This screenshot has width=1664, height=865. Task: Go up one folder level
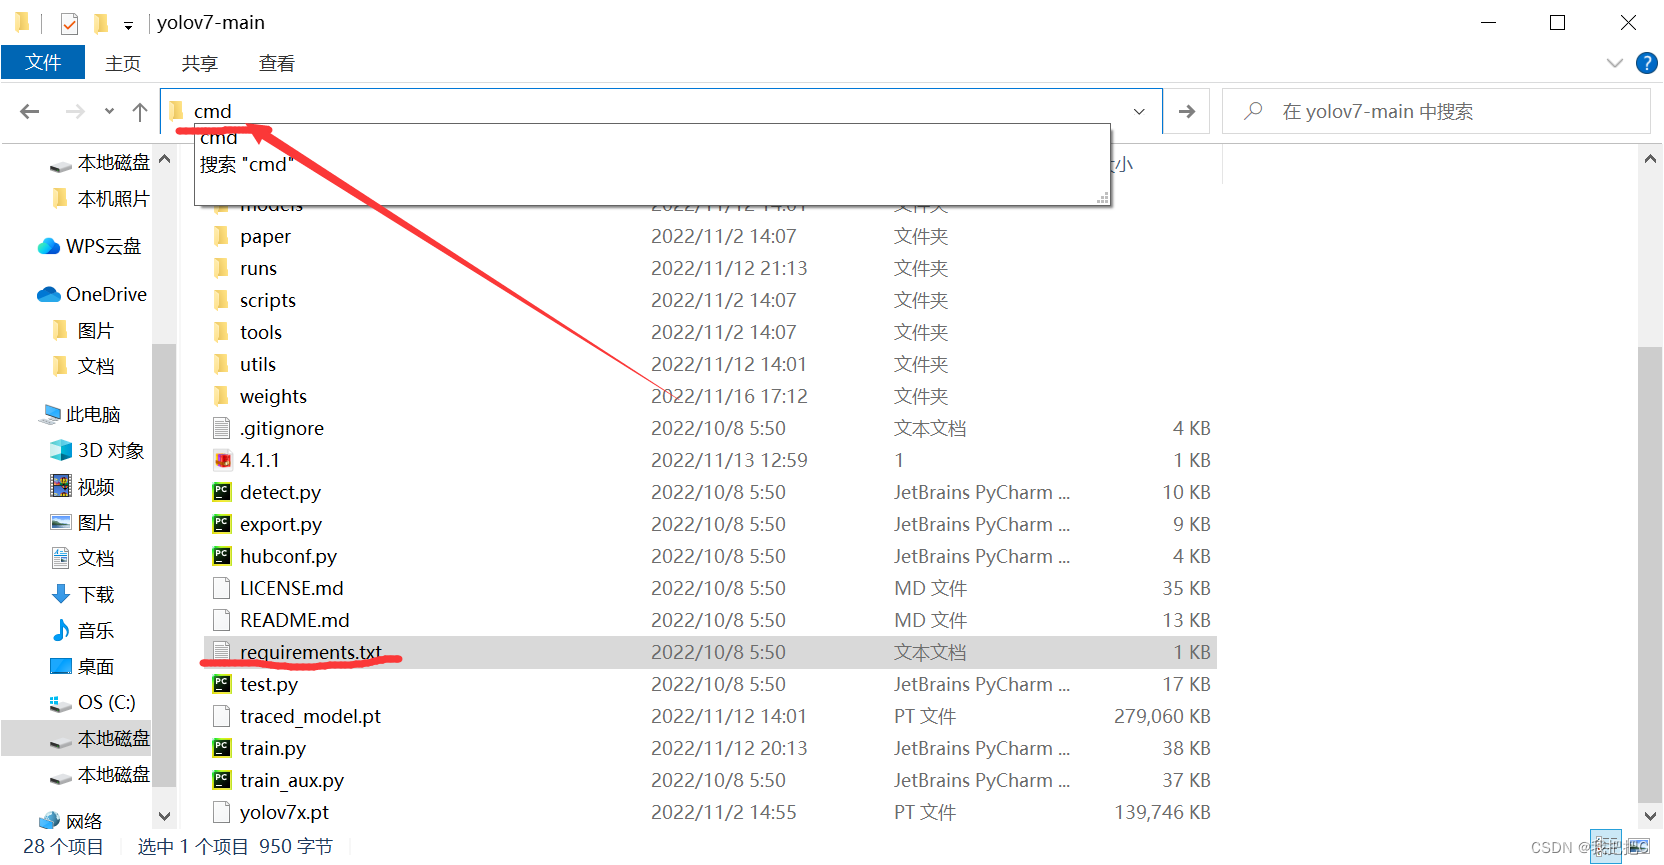[140, 112]
